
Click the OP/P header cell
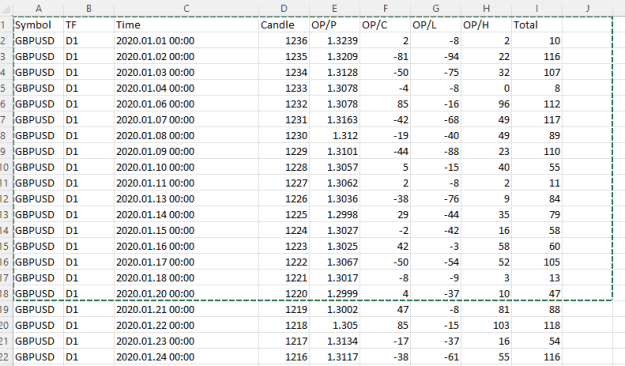pyautogui.click(x=334, y=25)
